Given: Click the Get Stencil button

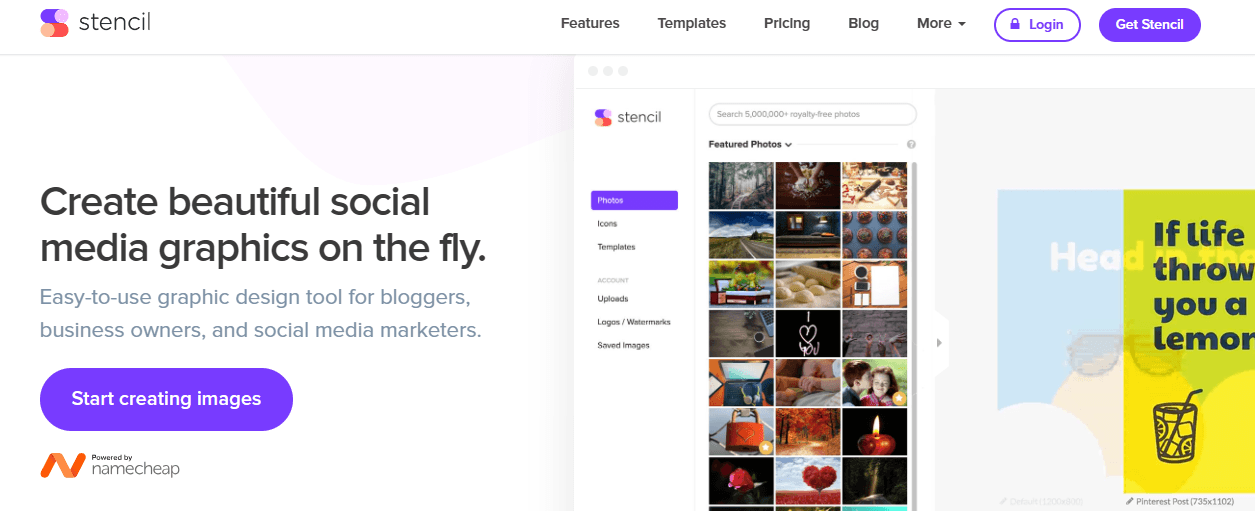Looking at the screenshot, I should point(1149,24).
